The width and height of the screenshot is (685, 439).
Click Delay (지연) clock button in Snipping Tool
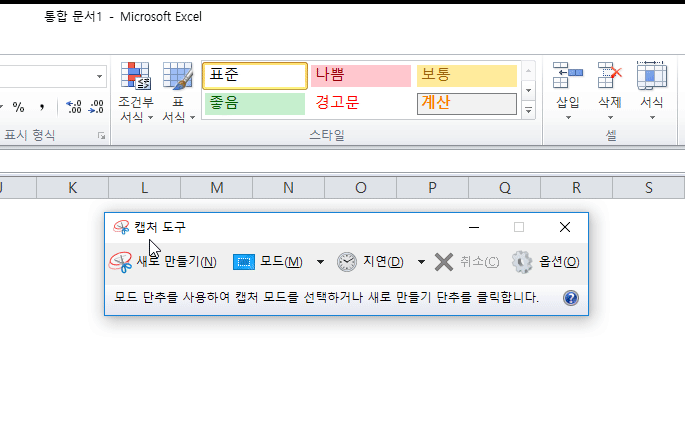pyautogui.click(x=370, y=262)
